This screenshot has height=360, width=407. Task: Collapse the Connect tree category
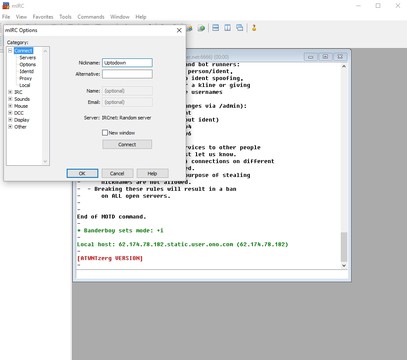(10, 51)
